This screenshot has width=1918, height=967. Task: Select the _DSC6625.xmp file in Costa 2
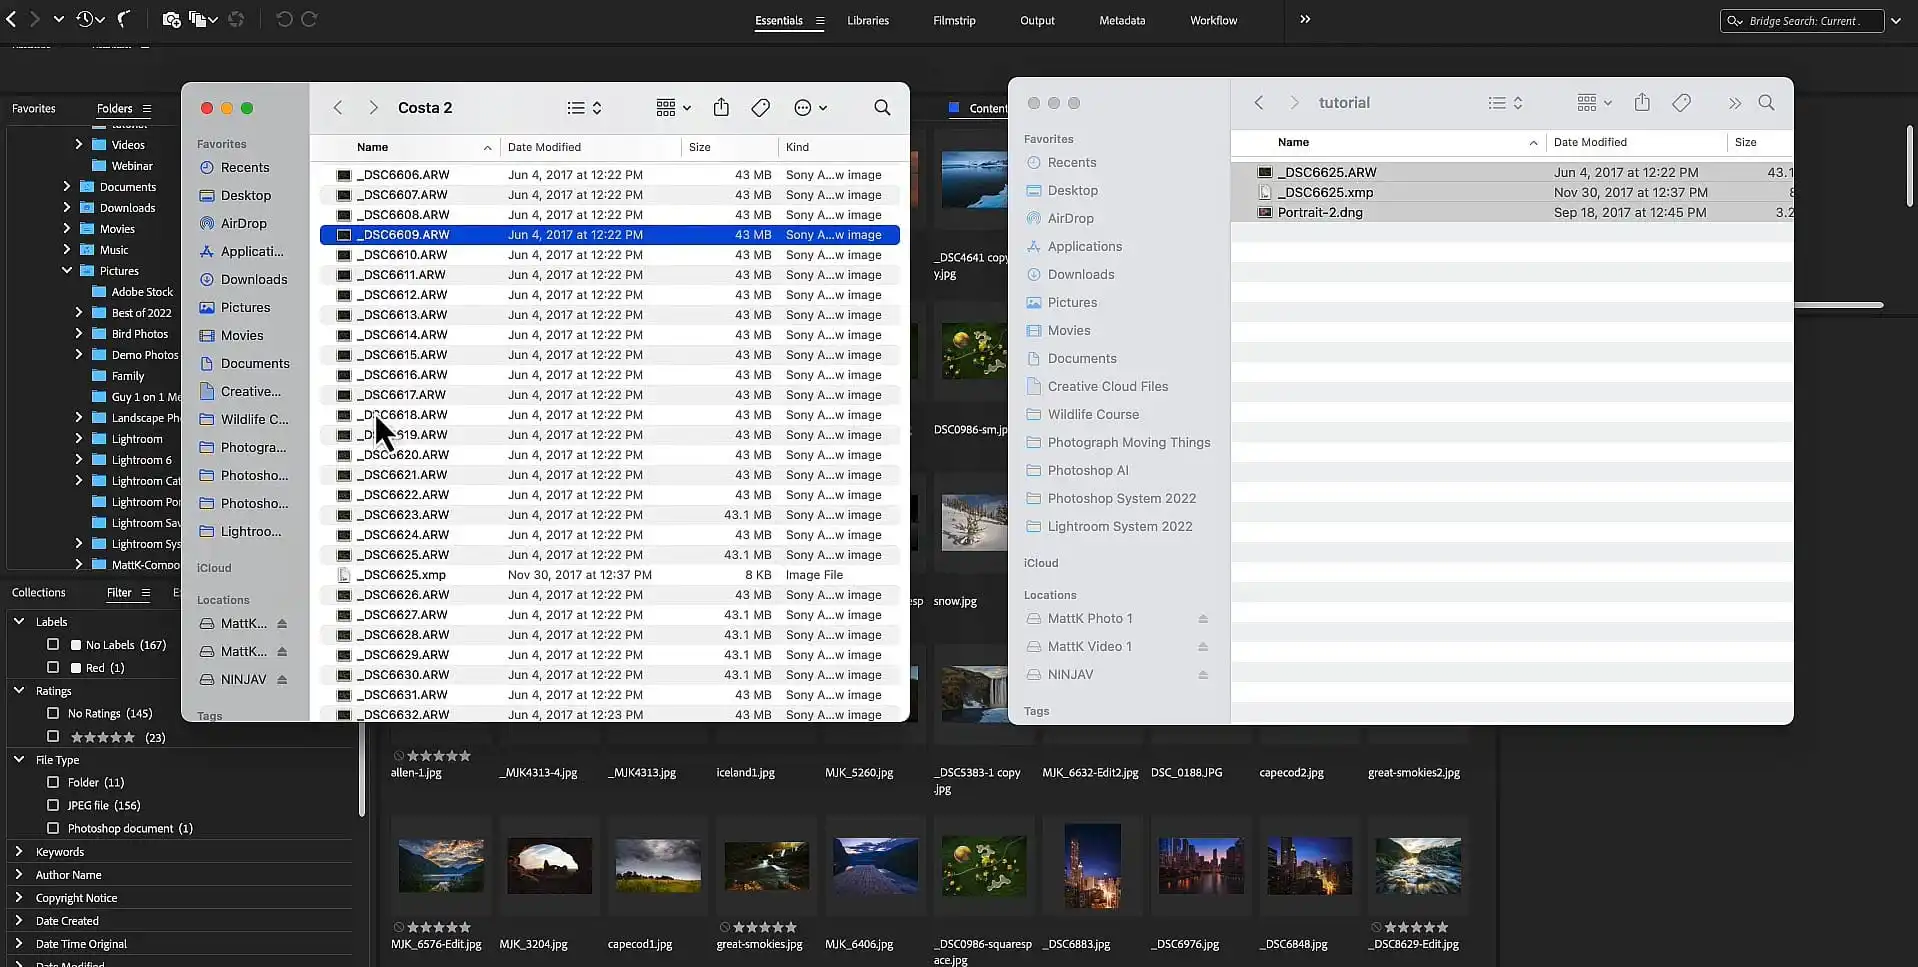[x=401, y=575]
